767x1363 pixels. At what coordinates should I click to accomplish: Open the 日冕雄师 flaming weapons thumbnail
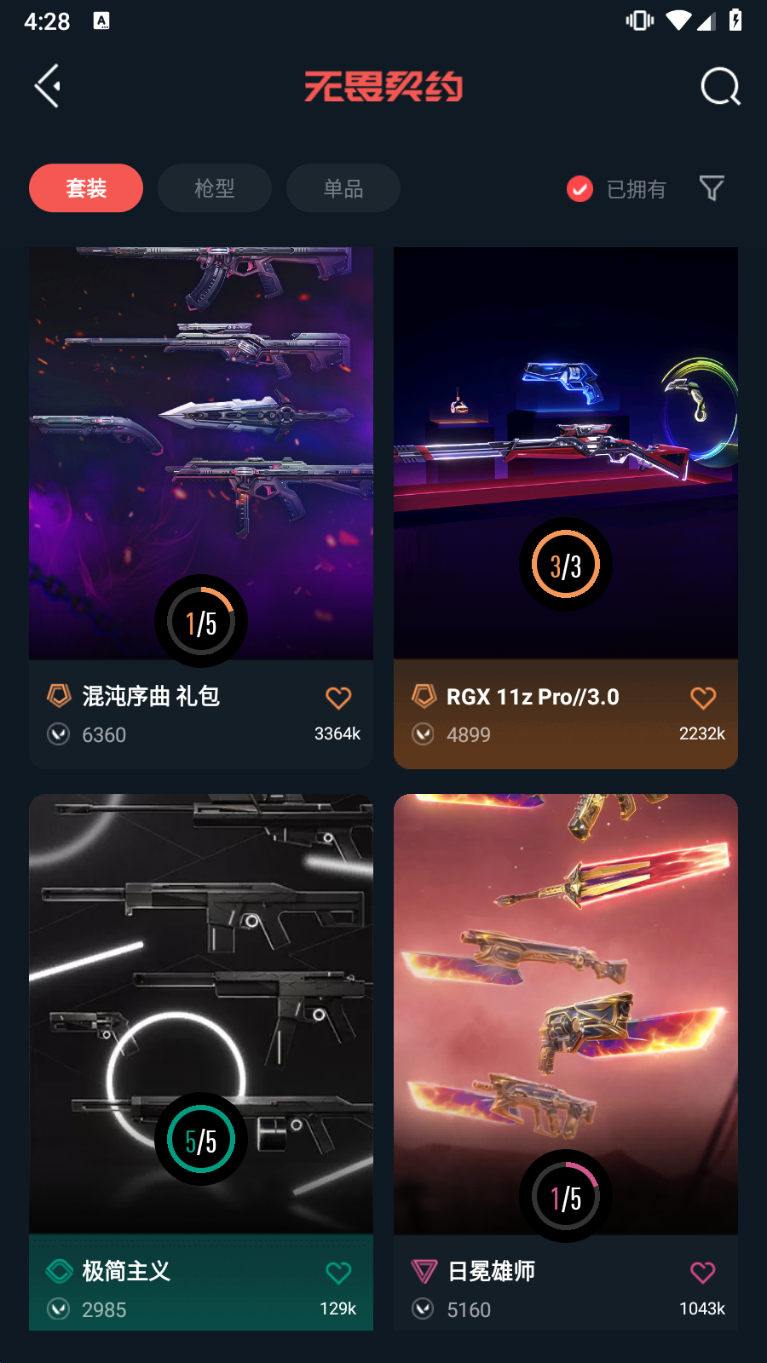click(x=566, y=1014)
